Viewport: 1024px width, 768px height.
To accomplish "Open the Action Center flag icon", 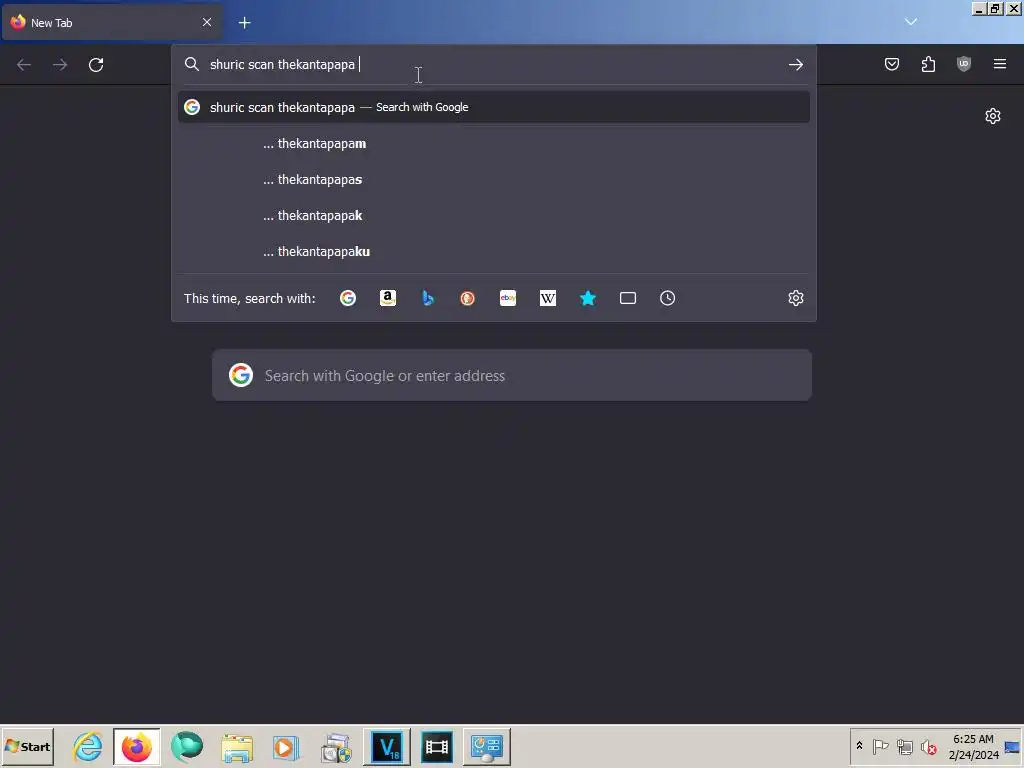I will coord(880,746).
